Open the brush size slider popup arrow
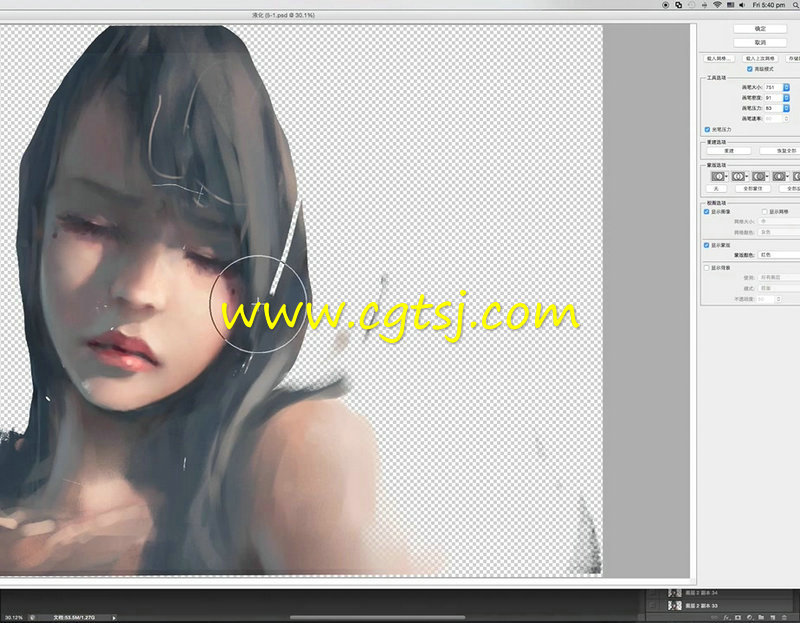The image size is (800, 623). (786, 87)
